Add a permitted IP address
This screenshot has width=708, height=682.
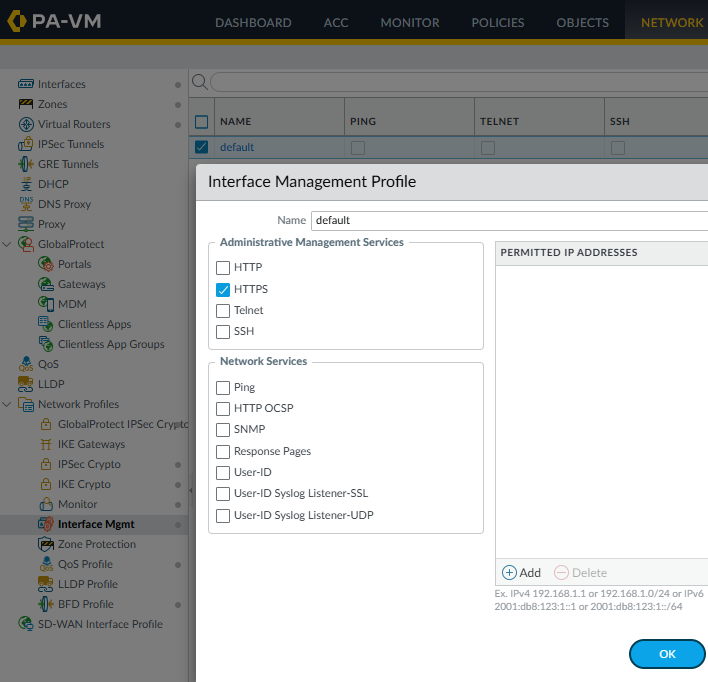pyautogui.click(x=521, y=573)
